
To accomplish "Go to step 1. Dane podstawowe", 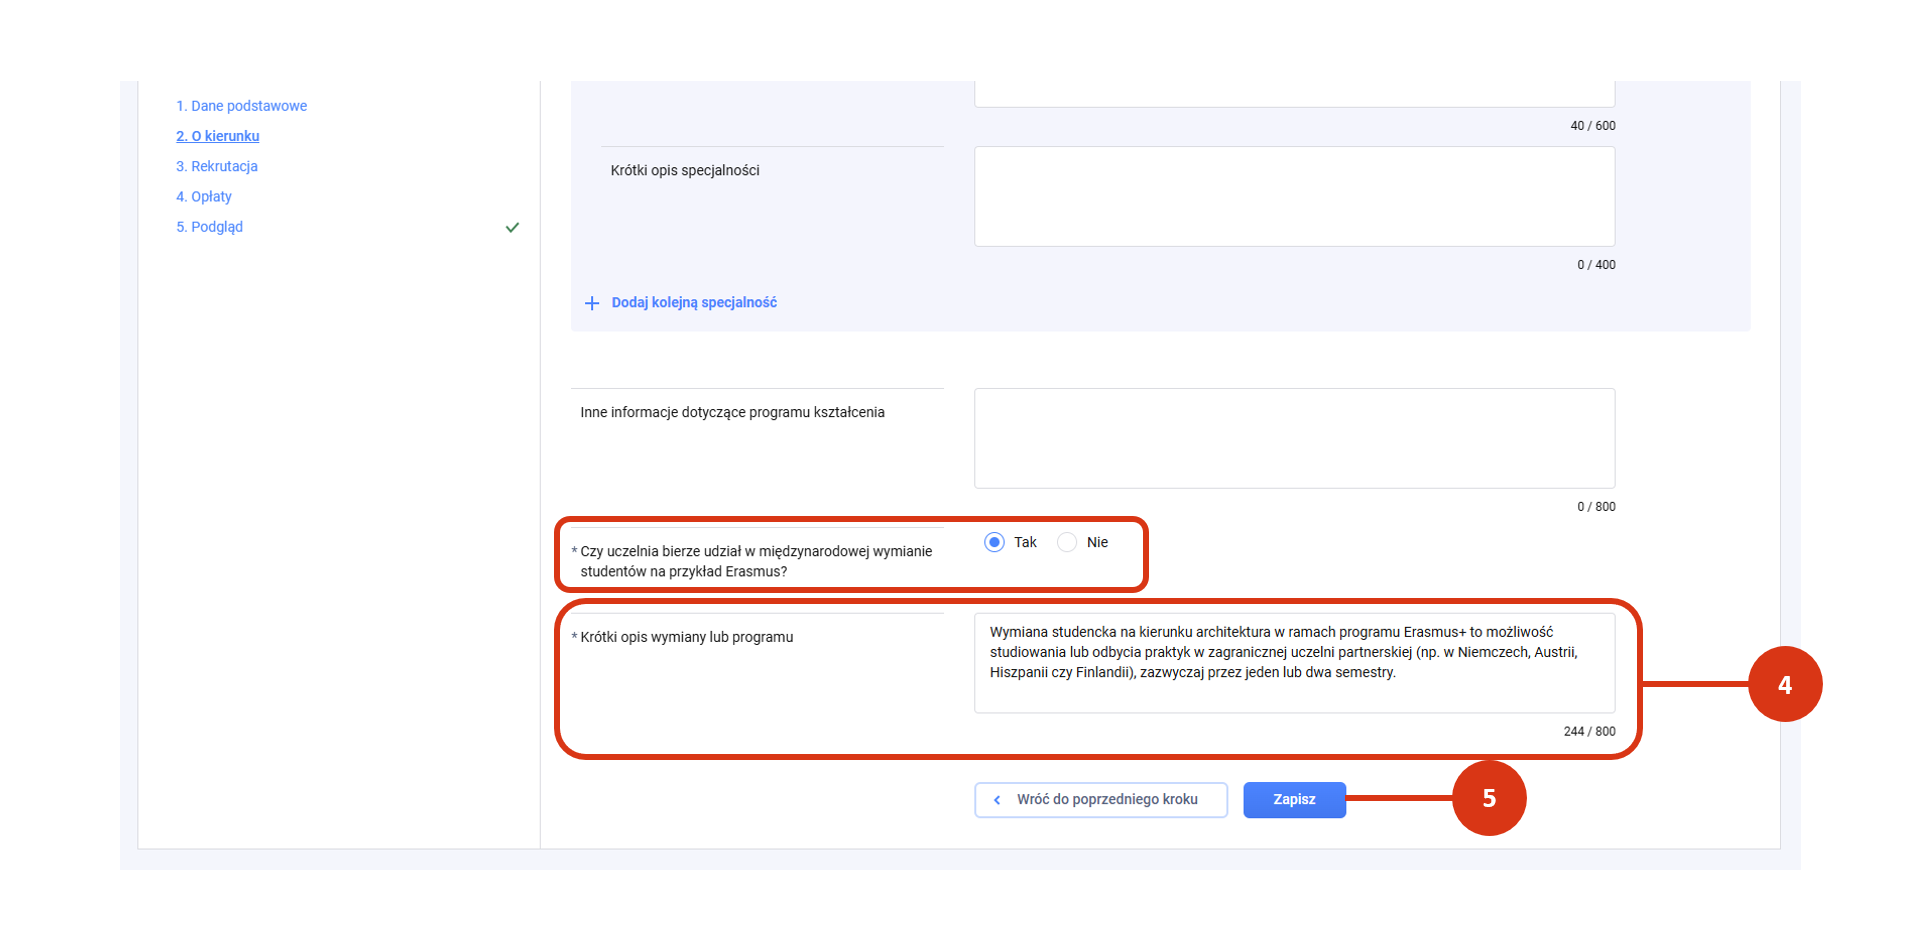I will [241, 106].
